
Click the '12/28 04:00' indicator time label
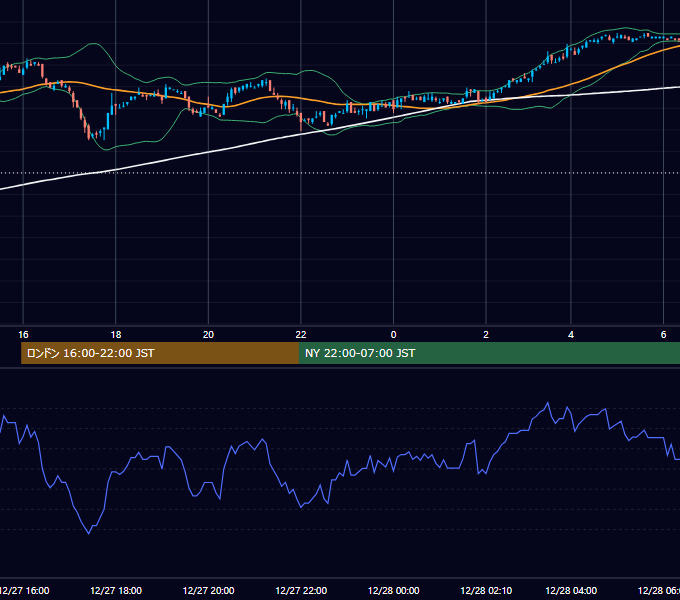(x=571, y=591)
